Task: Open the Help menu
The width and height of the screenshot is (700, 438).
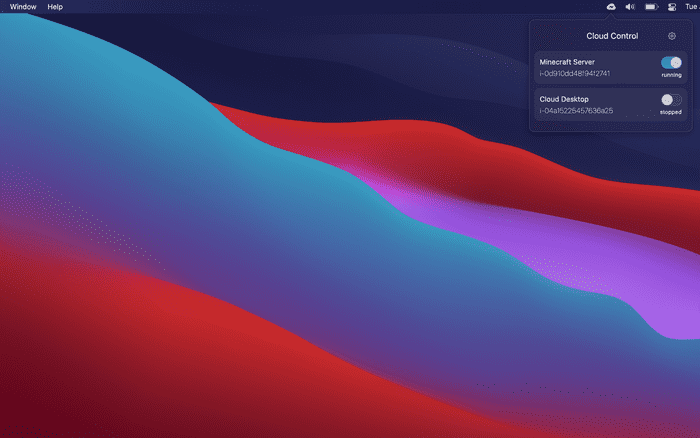Action: pyautogui.click(x=55, y=7)
